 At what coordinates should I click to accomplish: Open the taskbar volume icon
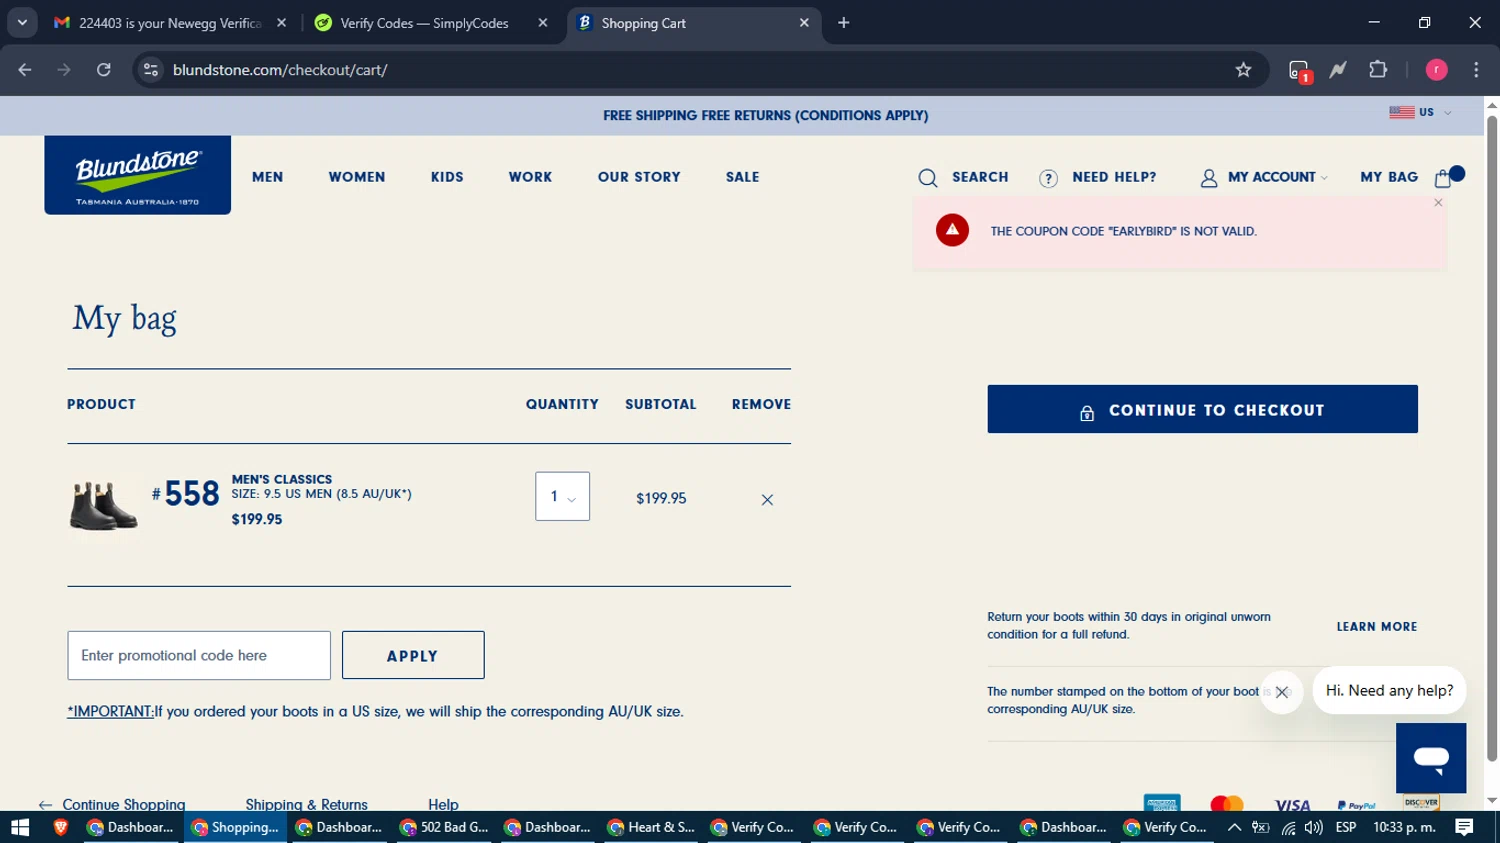coord(1313,827)
